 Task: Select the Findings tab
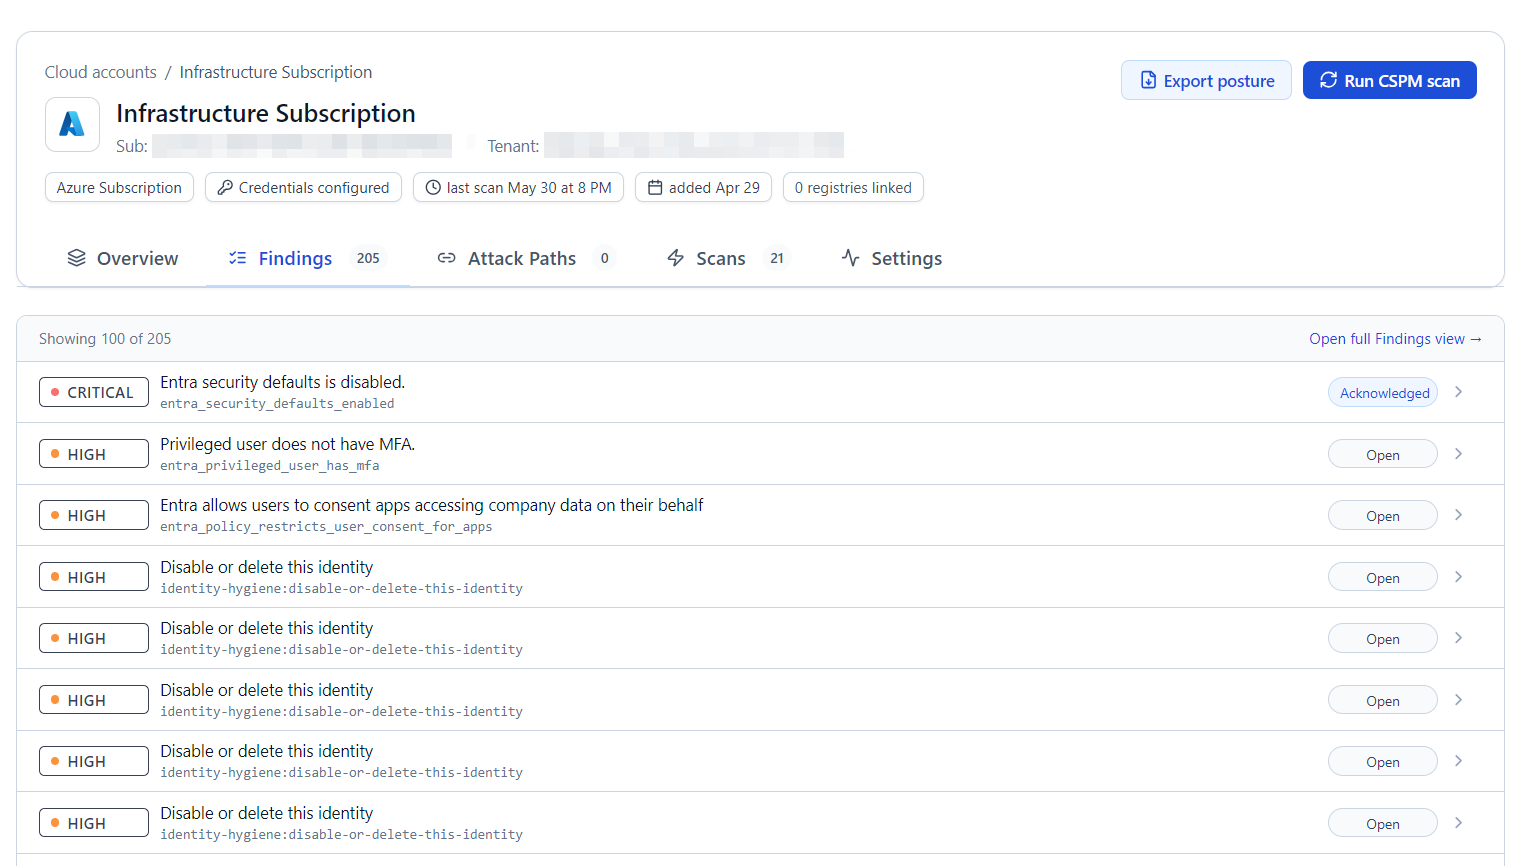point(306,258)
